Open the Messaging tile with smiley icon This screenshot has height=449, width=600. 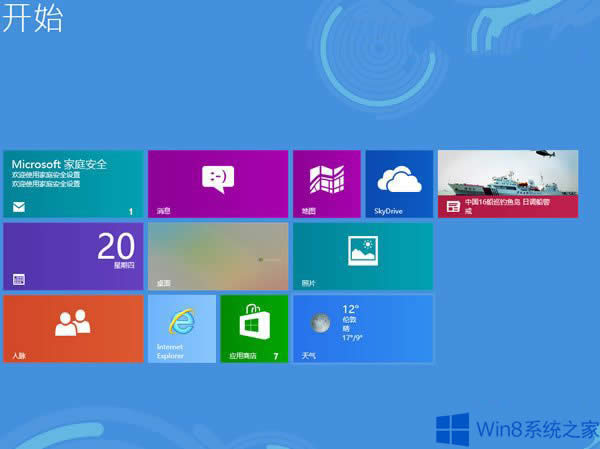click(218, 184)
